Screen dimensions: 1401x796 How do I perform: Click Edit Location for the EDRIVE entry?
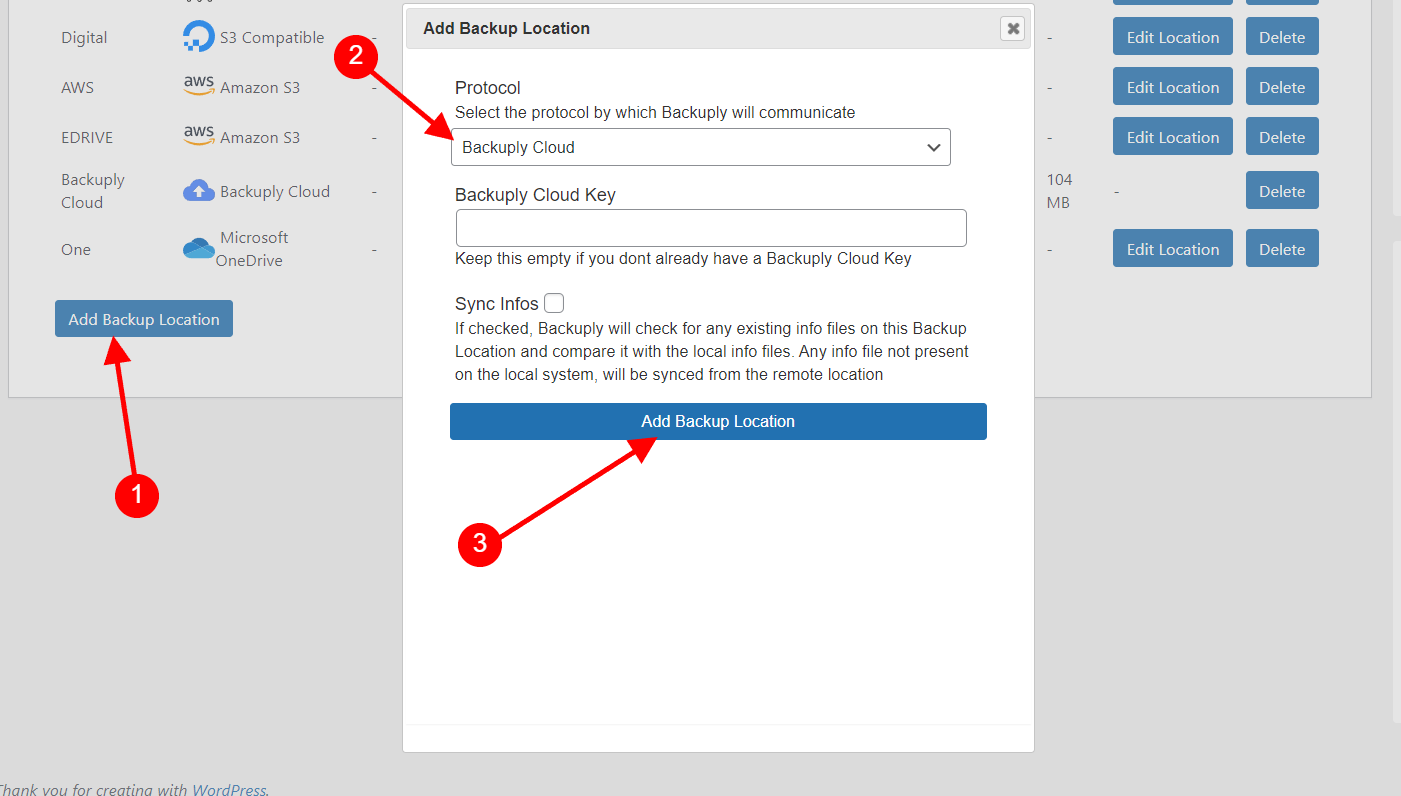1172,136
